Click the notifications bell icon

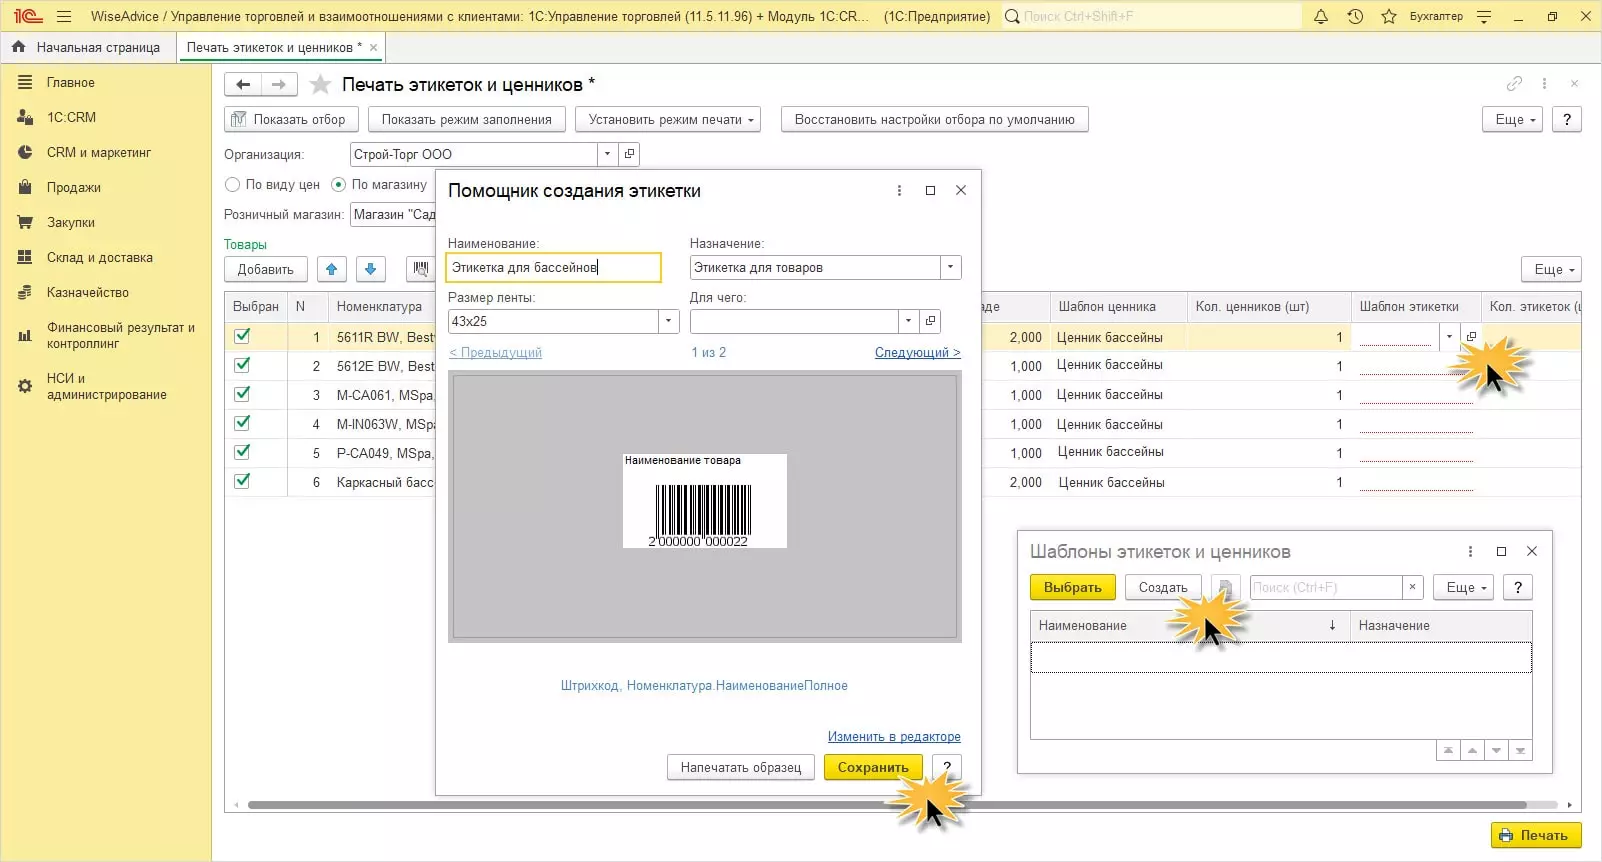1321,17
